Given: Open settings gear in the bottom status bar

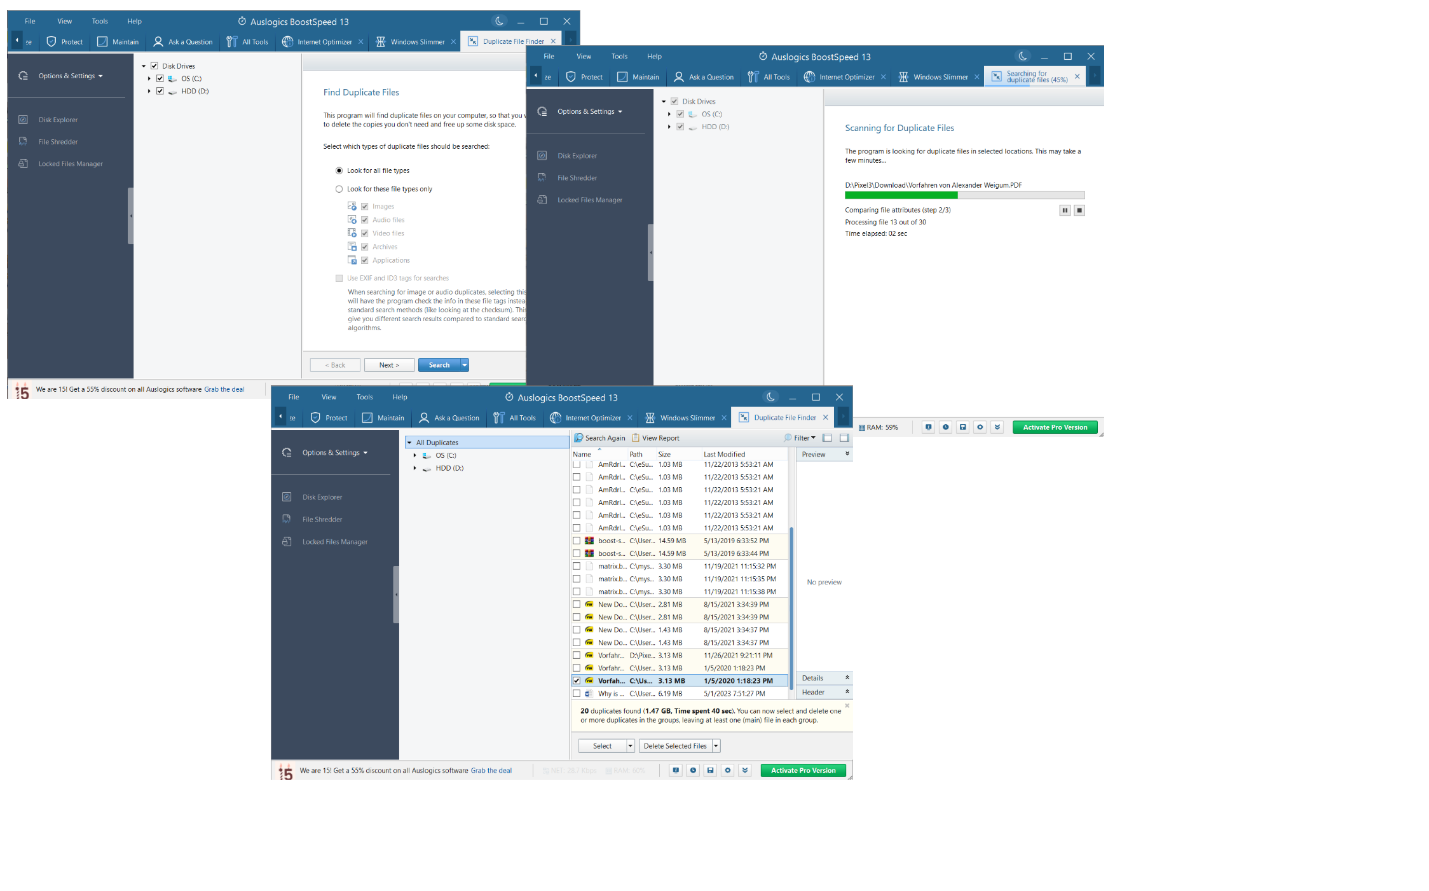Looking at the screenshot, I should tap(727, 770).
